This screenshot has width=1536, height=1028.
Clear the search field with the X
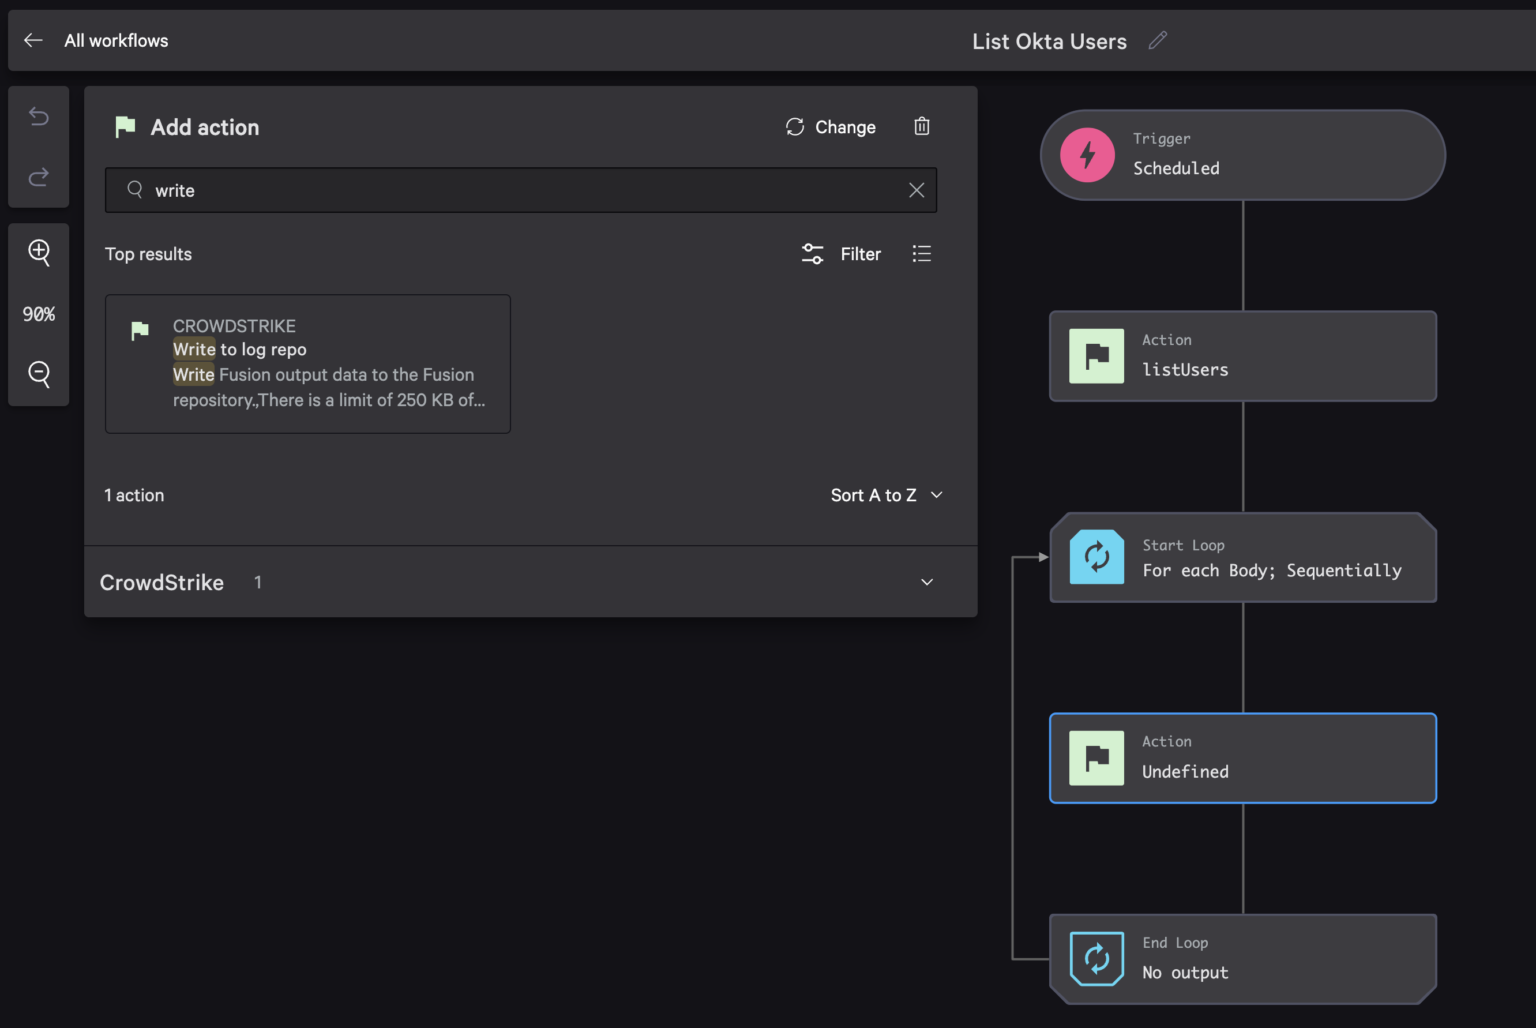tap(916, 190)
